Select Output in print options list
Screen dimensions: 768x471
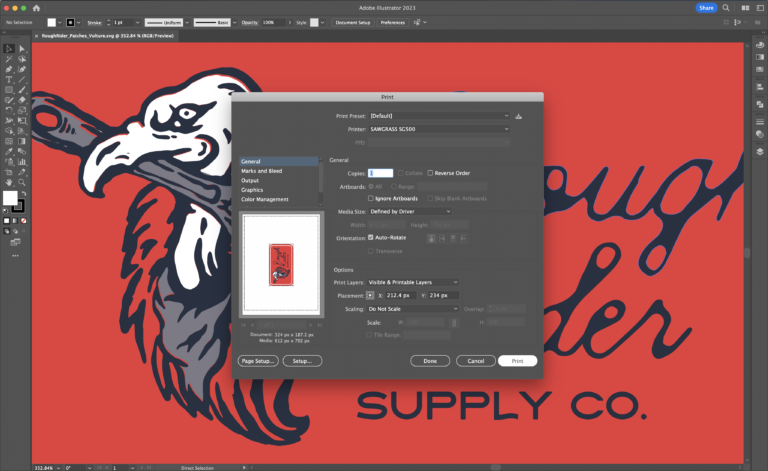[279, 180]
